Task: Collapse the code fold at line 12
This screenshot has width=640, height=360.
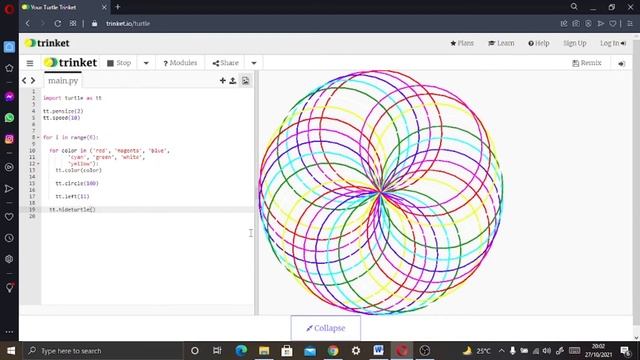Action: tap(38, 164)
